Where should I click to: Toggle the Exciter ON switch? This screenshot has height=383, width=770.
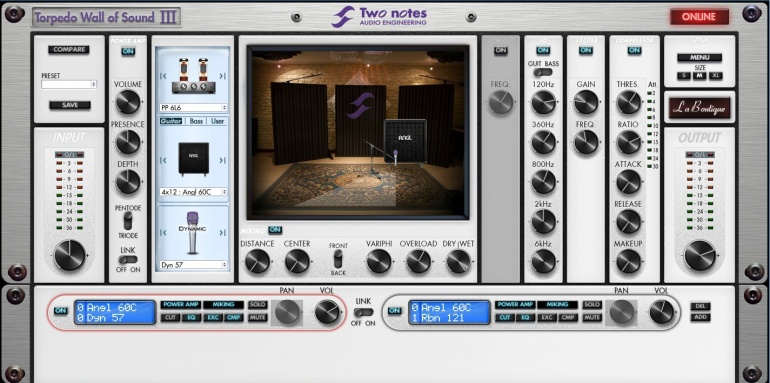pos(585,50)
